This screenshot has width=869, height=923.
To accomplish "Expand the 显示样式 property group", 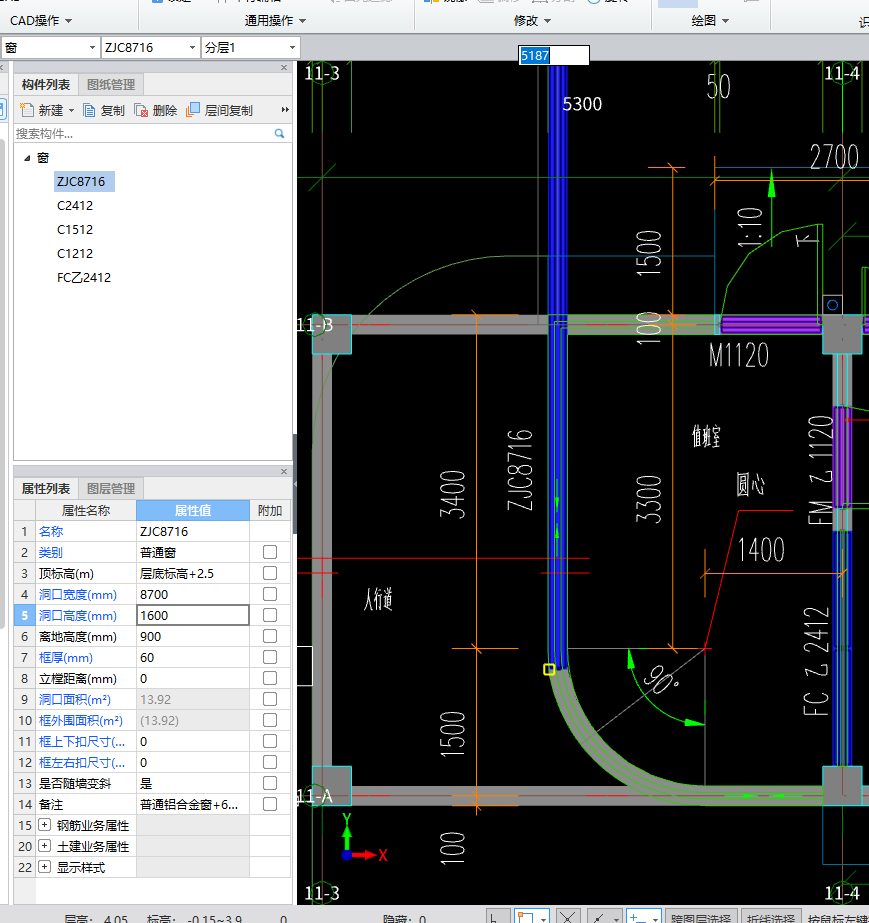I will click(44, 866).
